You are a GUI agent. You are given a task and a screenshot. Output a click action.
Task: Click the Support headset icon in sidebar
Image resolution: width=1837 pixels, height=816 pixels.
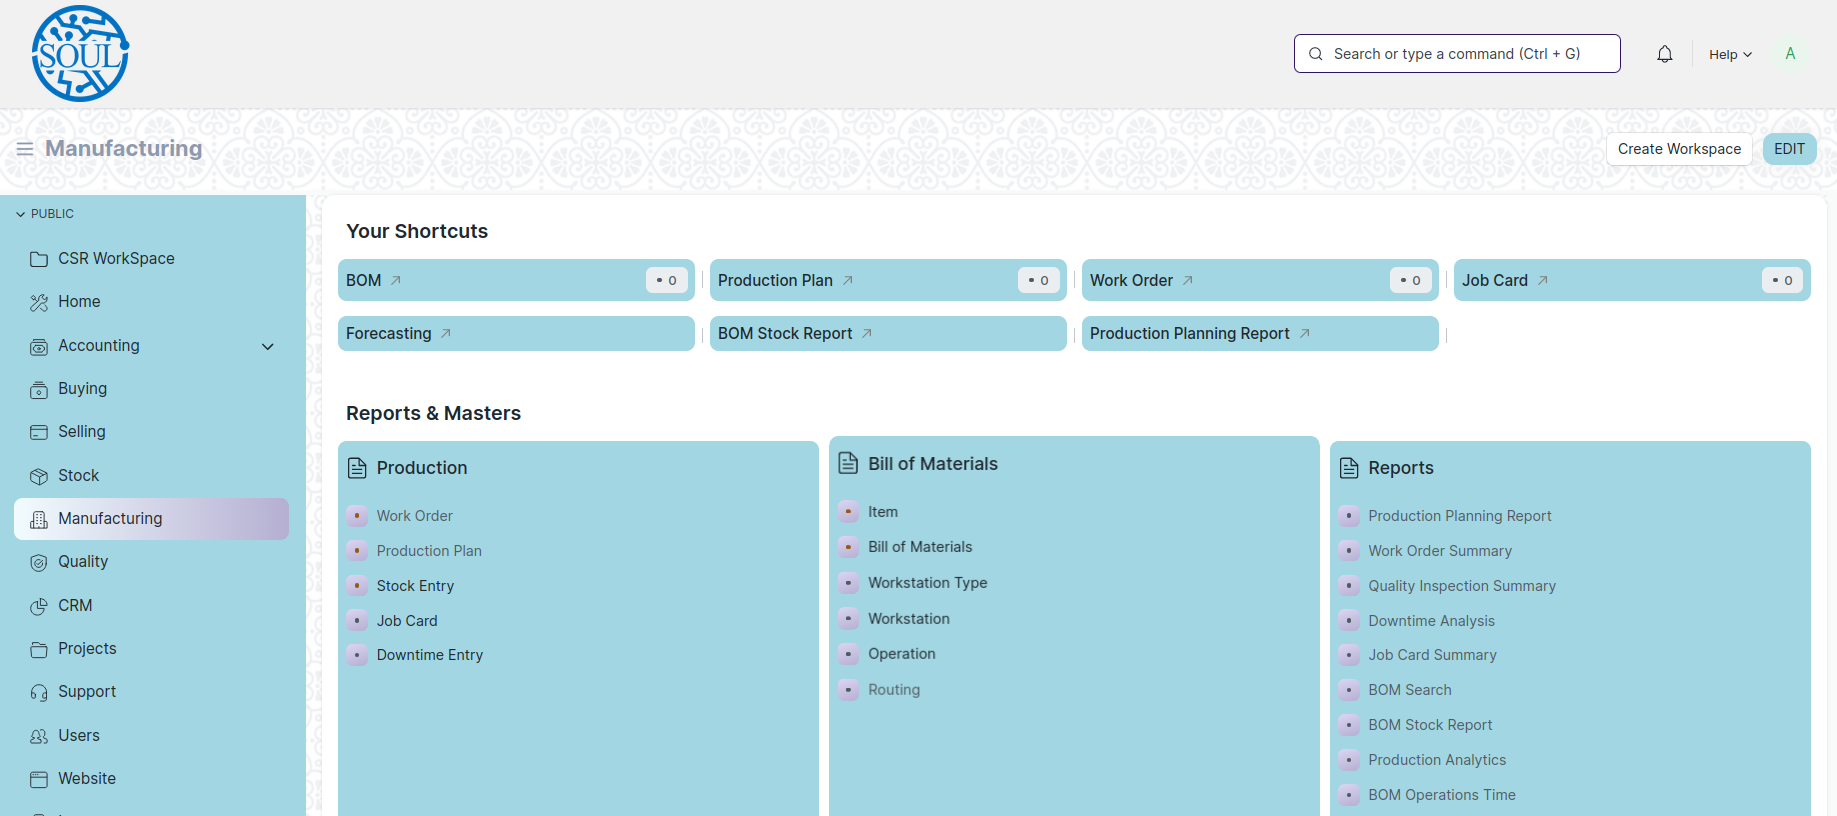click(39, 692)
